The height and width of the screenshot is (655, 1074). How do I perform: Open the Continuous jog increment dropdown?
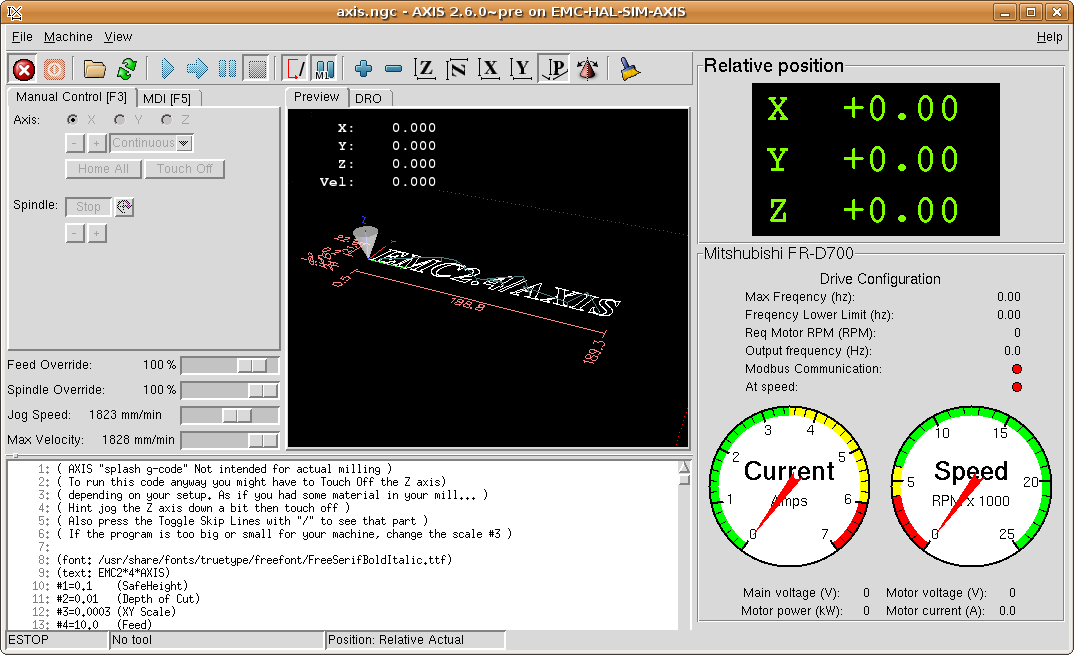152,143
